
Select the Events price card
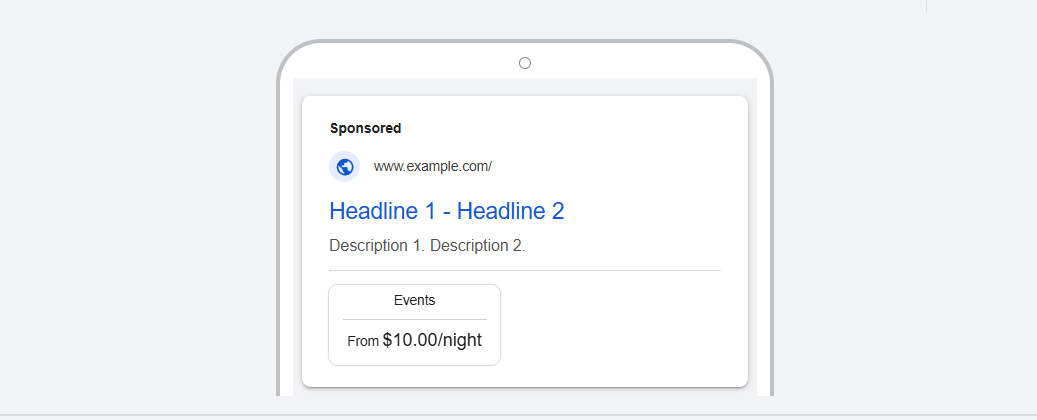[x=414, y=325]
